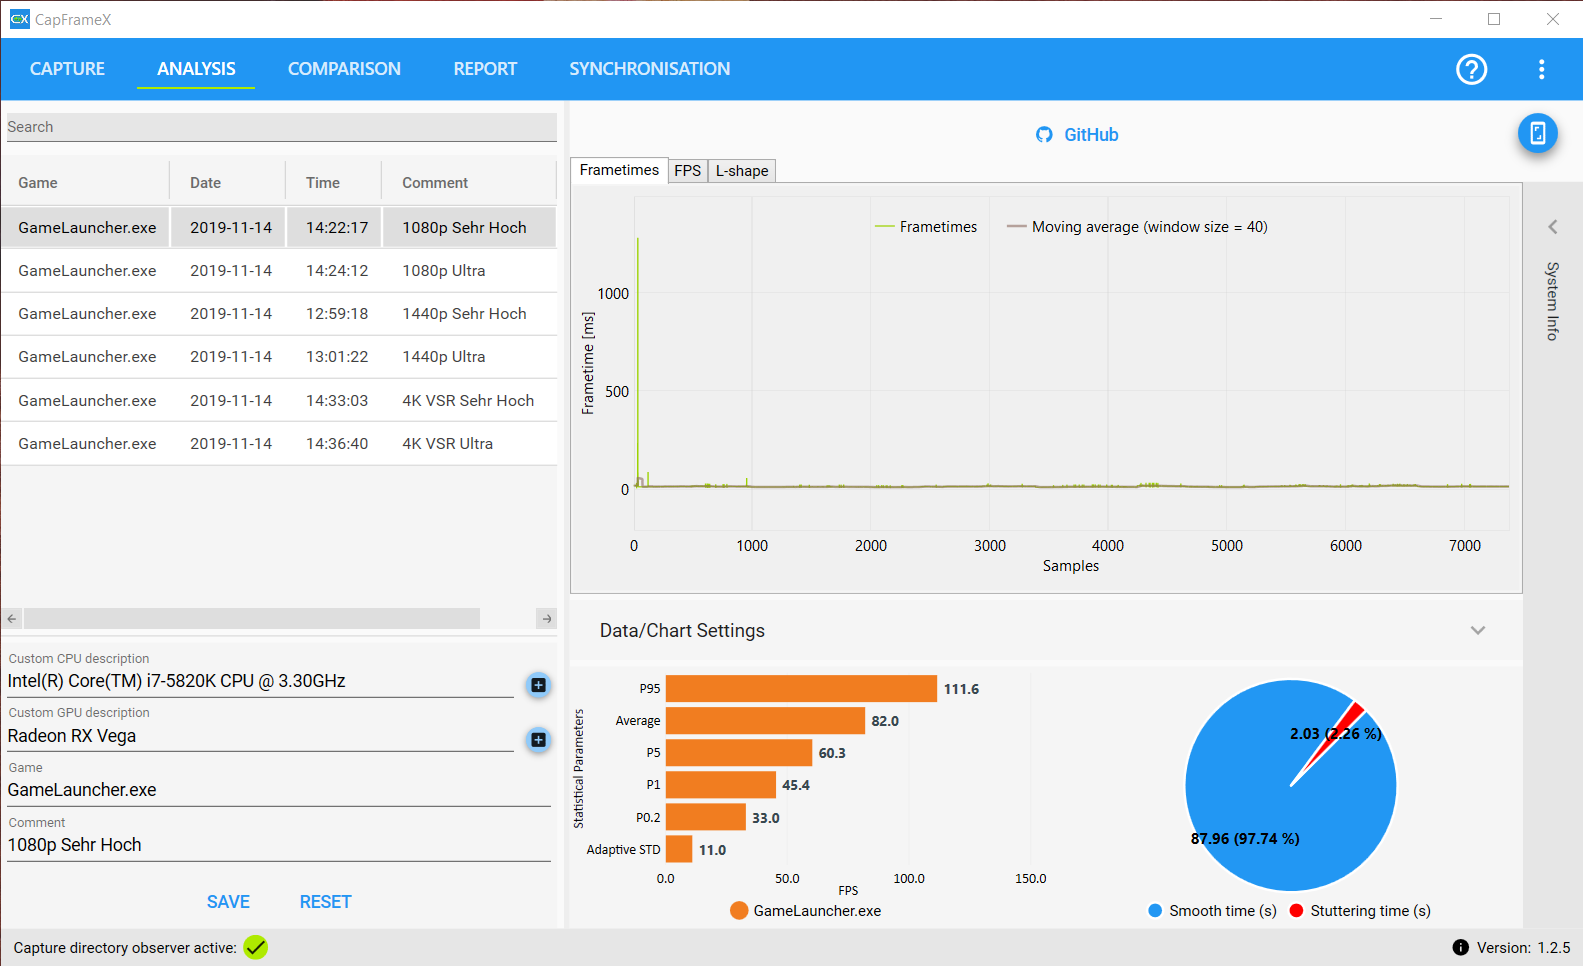Click the SAVE button
The height and width of the screenshot is (966, 1583).
point(228,902)
